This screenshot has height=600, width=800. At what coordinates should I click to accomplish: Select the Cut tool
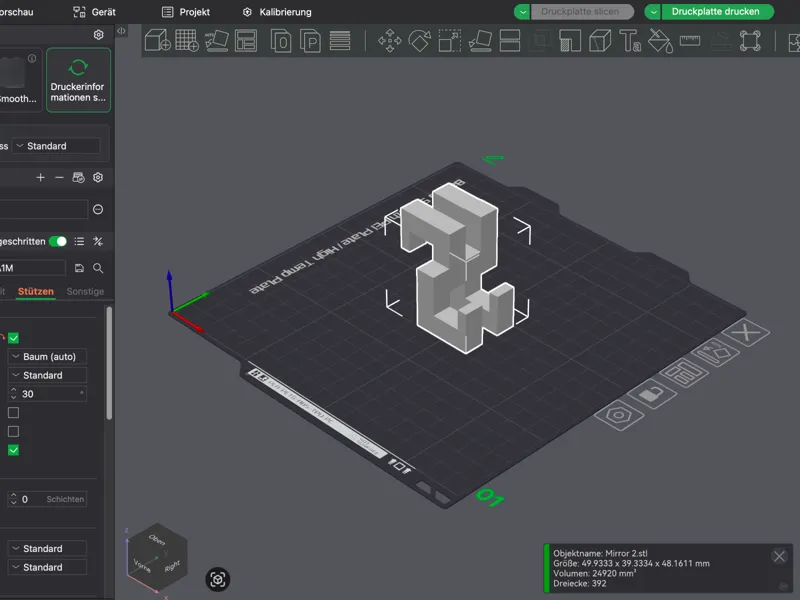pos(510,41)
